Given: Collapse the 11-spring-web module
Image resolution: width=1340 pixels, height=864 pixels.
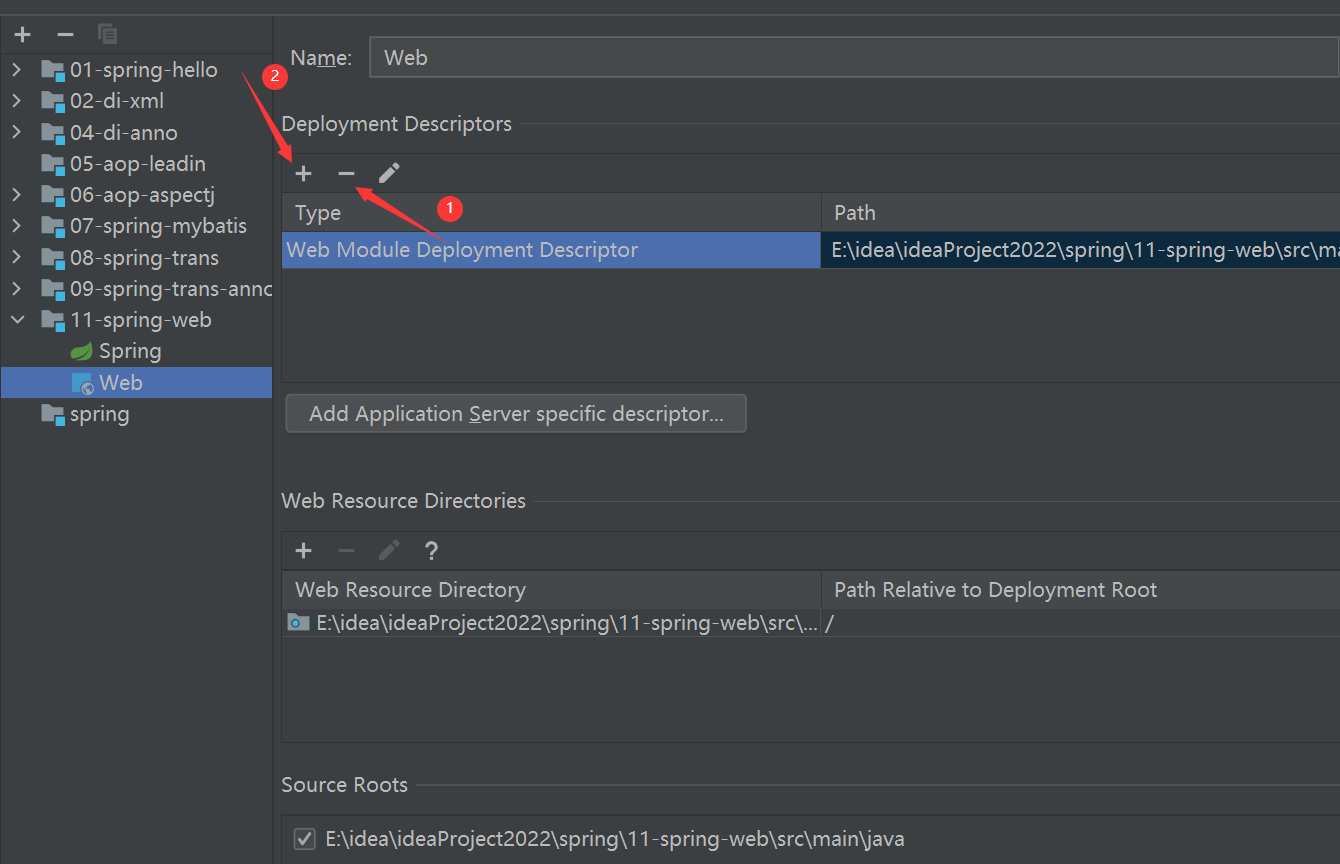Looking at the screenshot, I should (x=17, y=320).
